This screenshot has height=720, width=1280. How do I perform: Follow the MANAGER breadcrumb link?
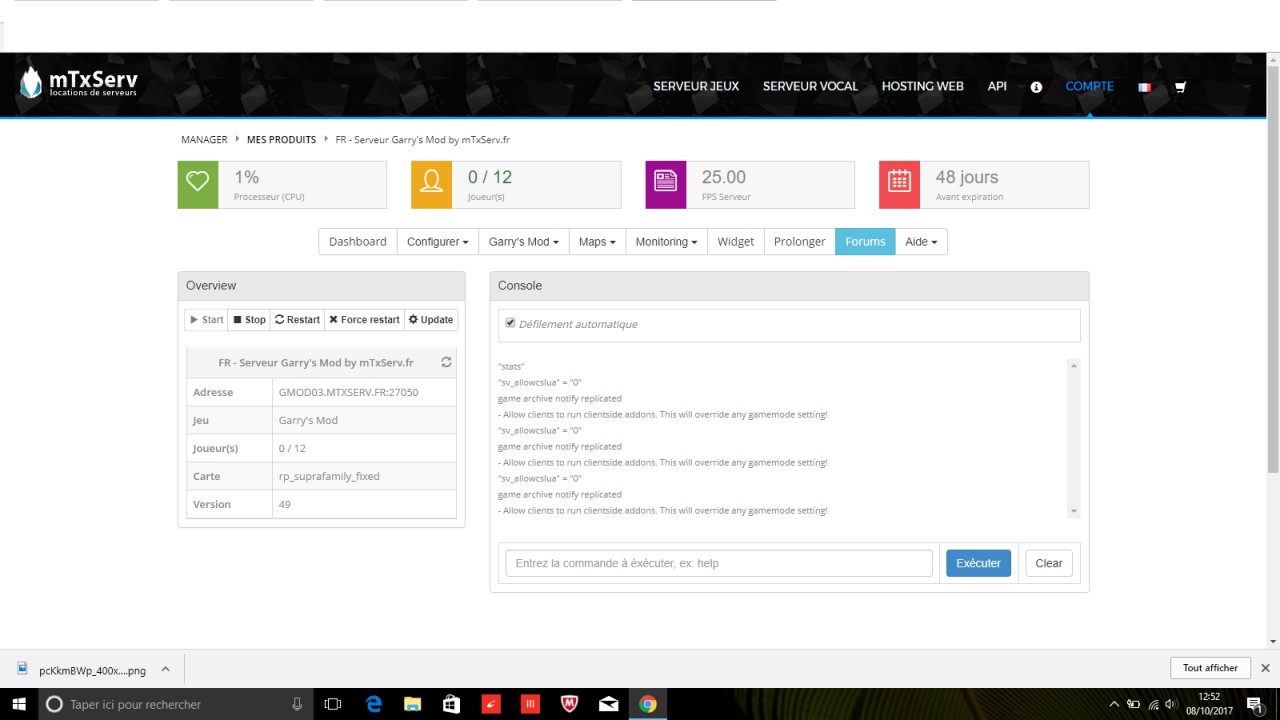[x=204, y=140]
